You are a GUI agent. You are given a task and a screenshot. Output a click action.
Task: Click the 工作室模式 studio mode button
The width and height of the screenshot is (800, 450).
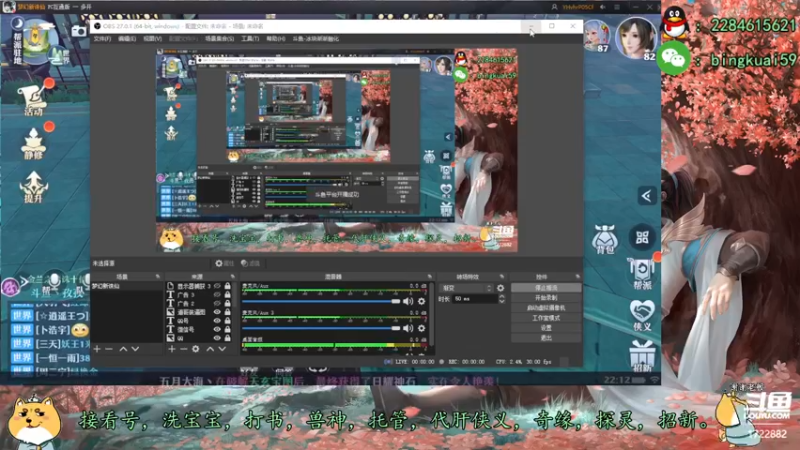(x=546, y=318)
